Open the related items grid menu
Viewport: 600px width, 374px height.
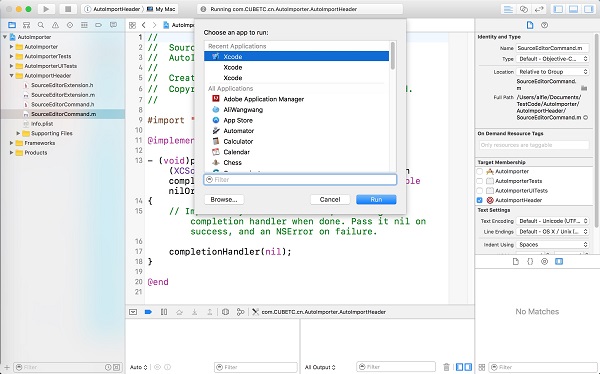pos(132,25)
